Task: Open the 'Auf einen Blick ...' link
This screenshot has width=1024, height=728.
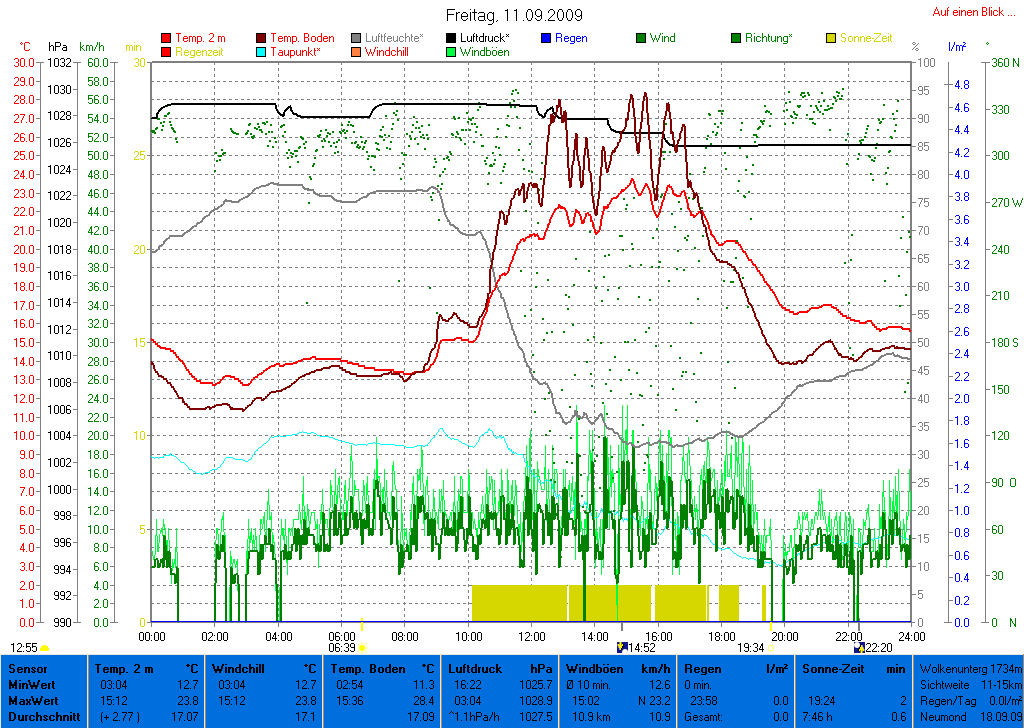Action: [x=974, y=12]
